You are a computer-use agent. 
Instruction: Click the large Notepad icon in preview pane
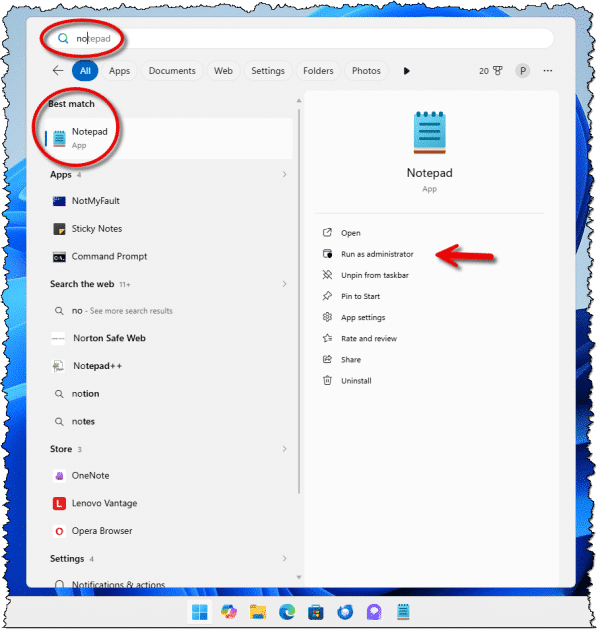click(x=430, y=133)
